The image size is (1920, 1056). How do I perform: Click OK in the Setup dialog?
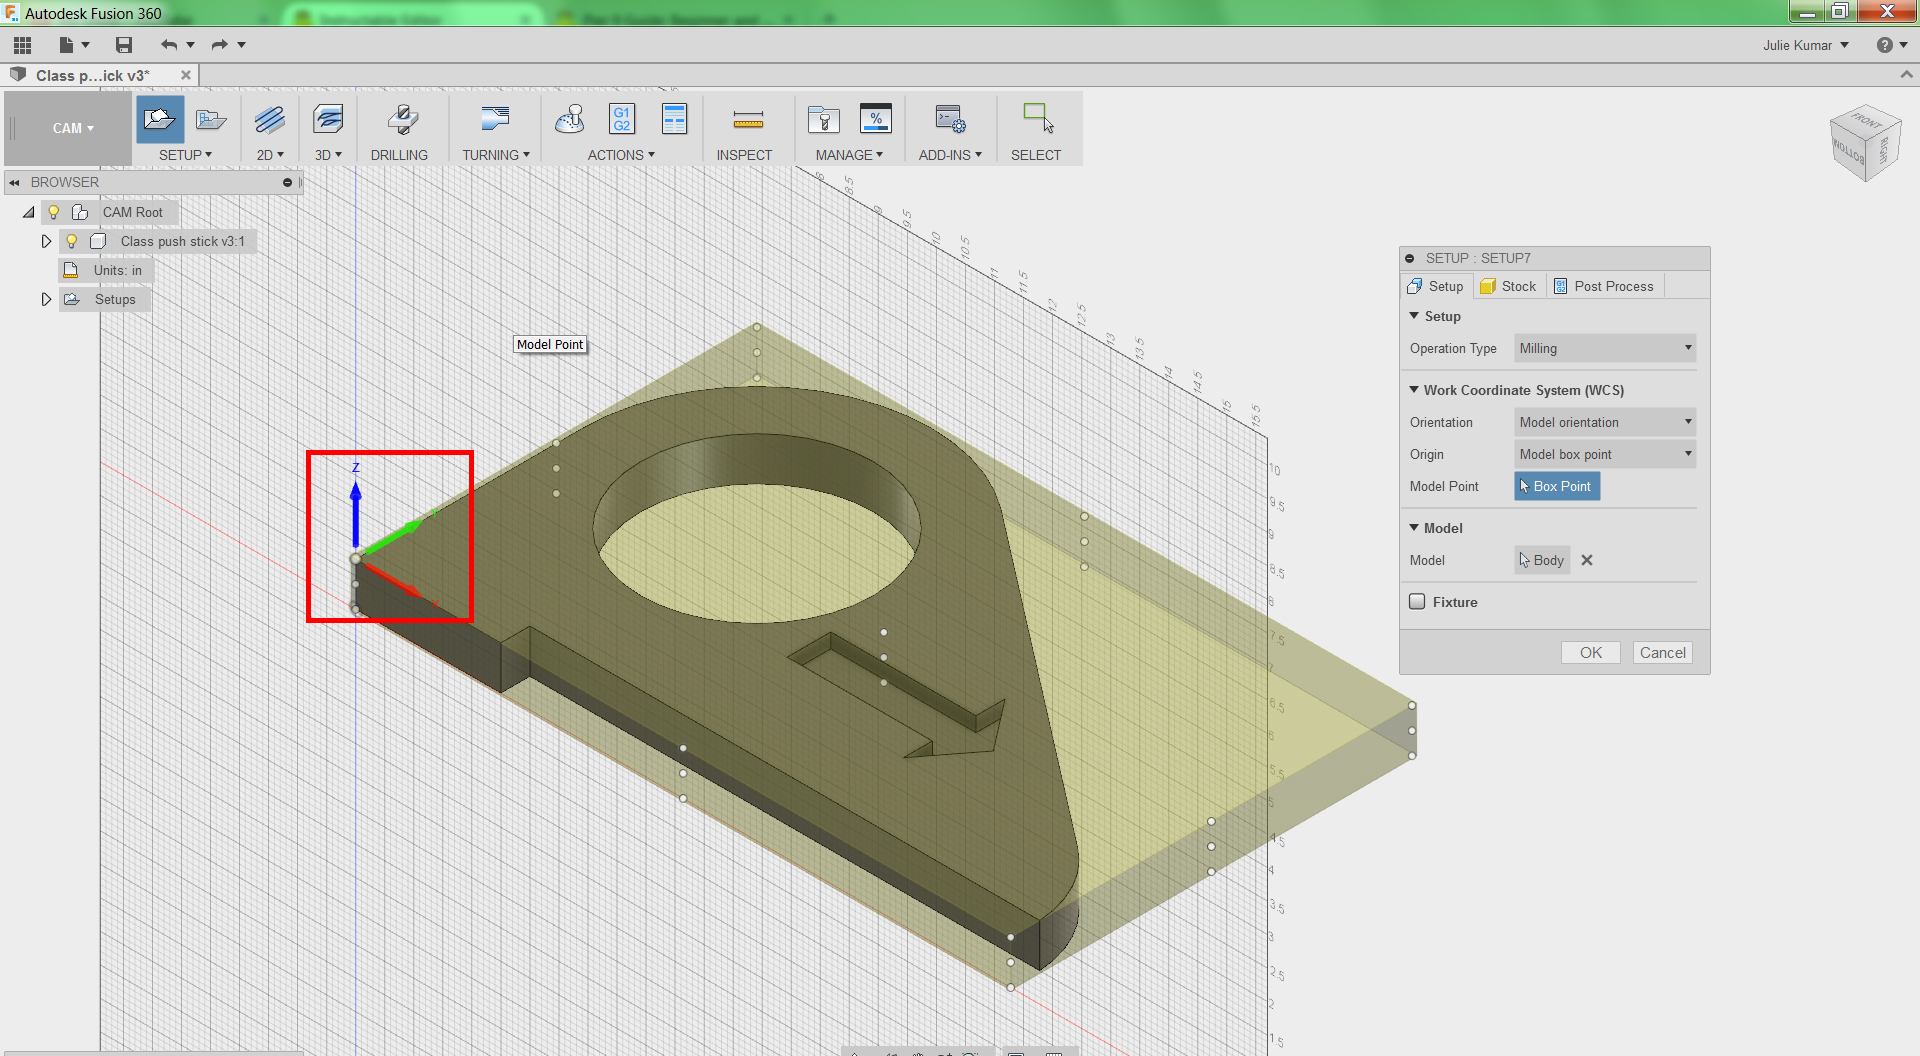click(x=1590, y=653)
